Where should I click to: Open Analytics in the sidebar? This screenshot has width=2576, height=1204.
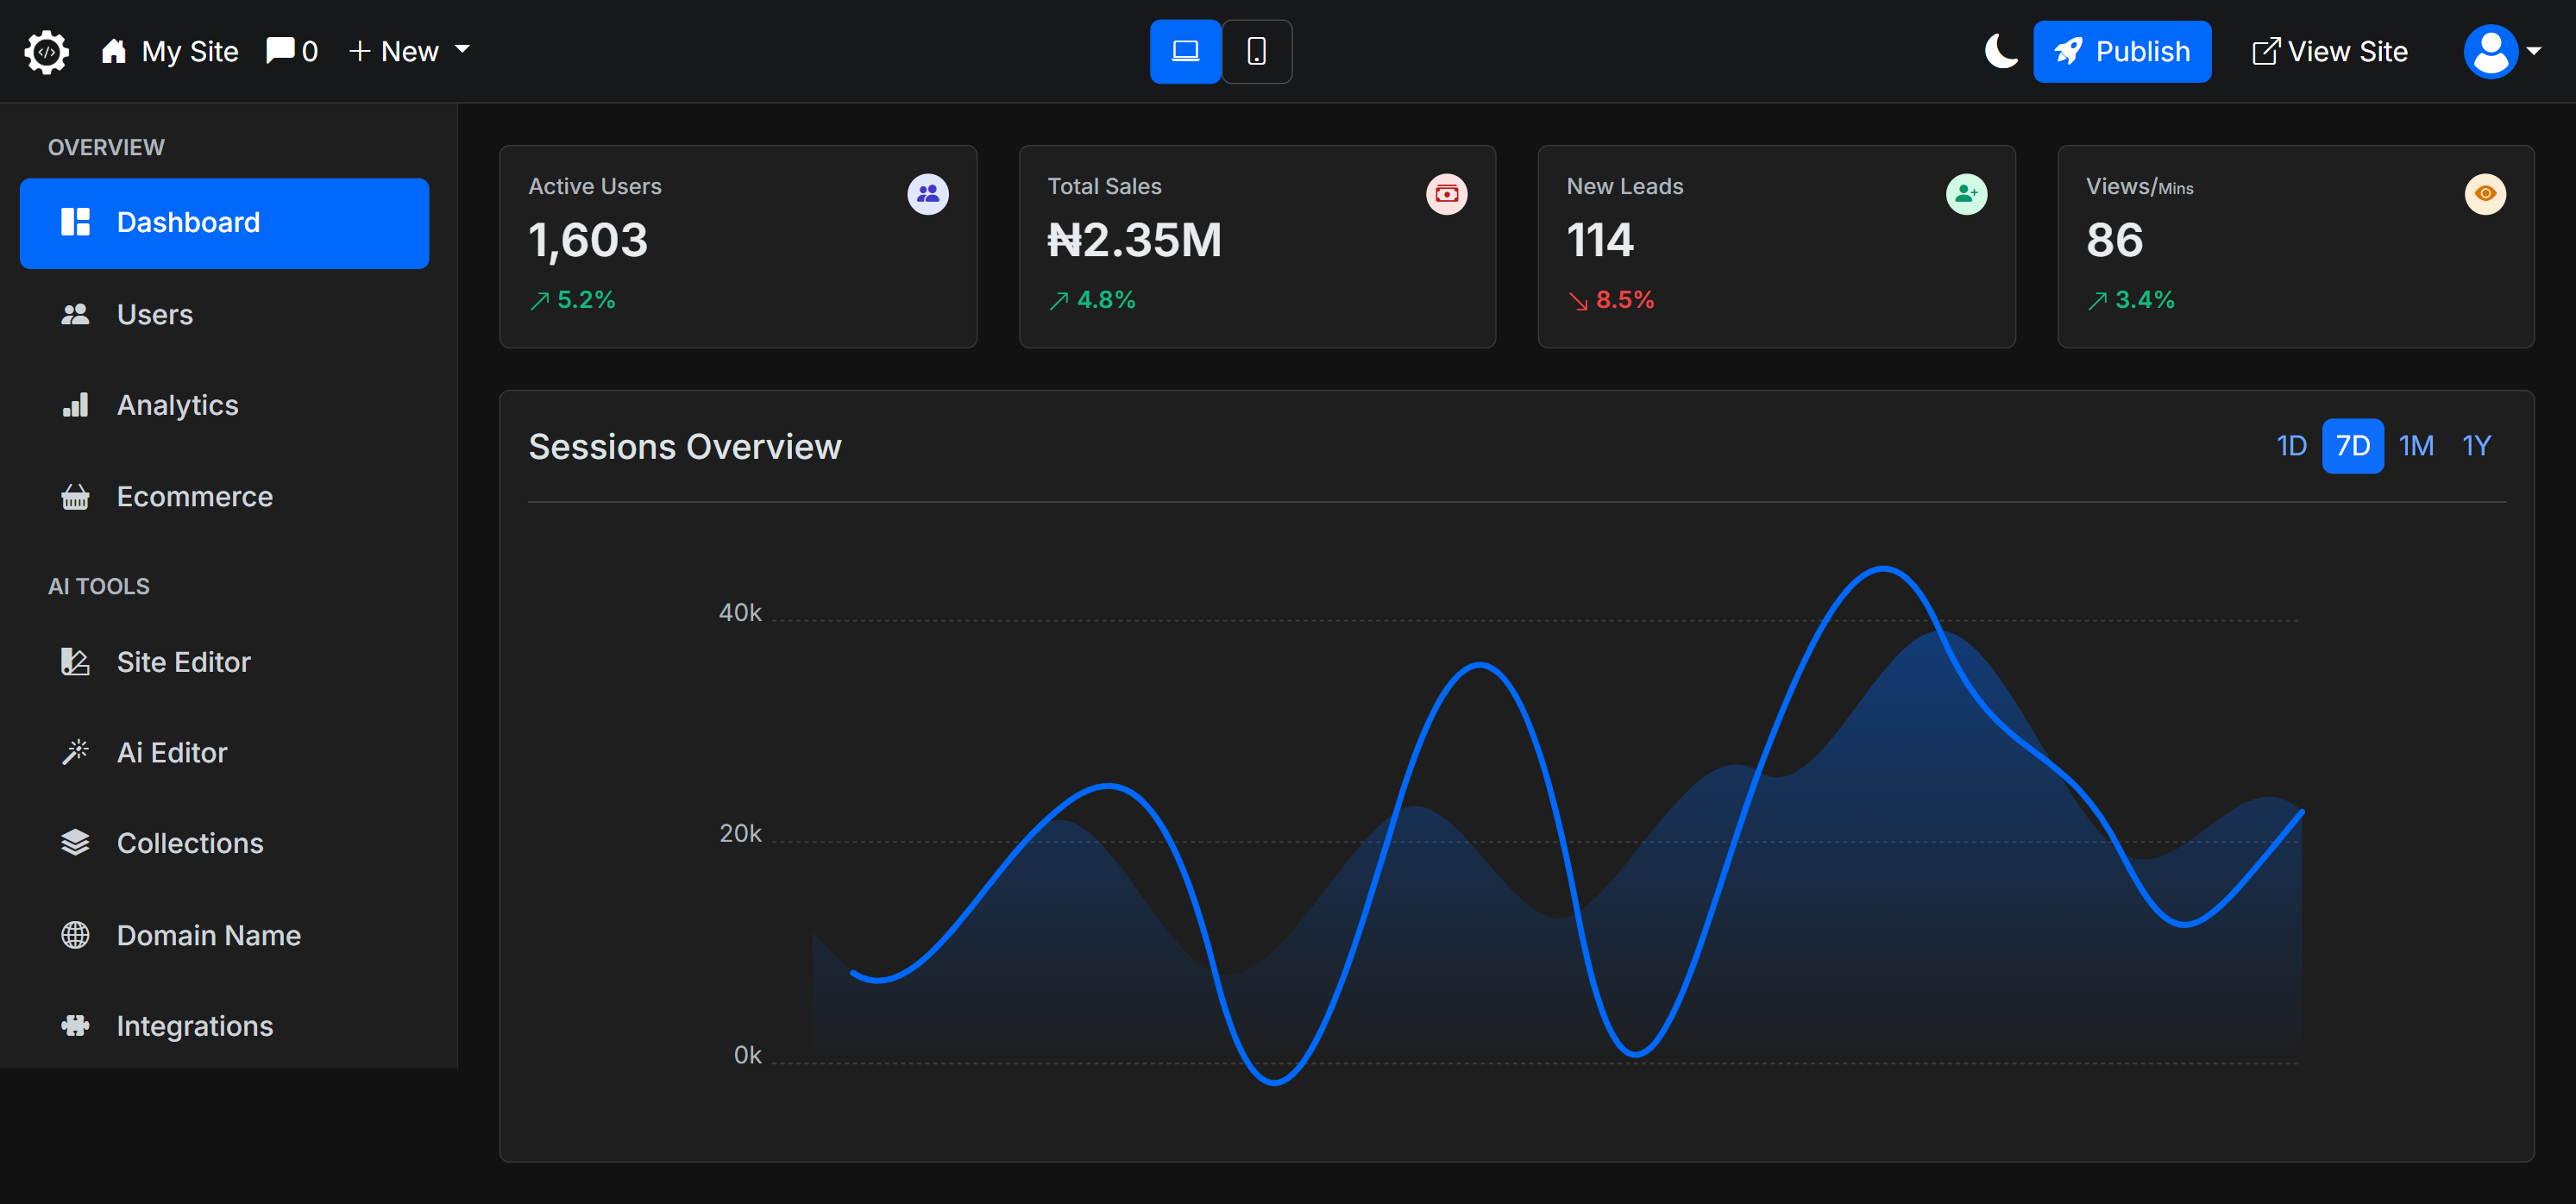click(x=177, y=404)
